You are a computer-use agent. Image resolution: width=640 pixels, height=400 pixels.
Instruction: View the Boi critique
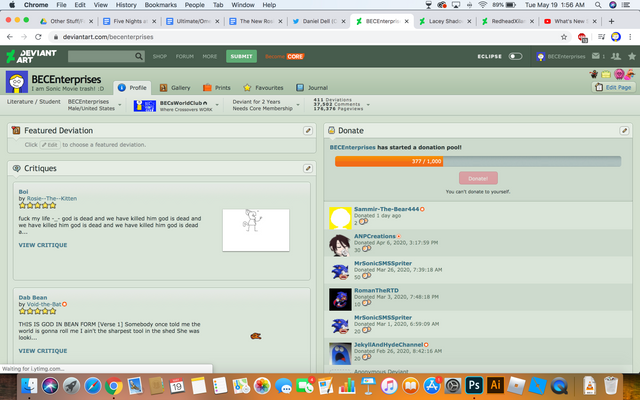42,245
